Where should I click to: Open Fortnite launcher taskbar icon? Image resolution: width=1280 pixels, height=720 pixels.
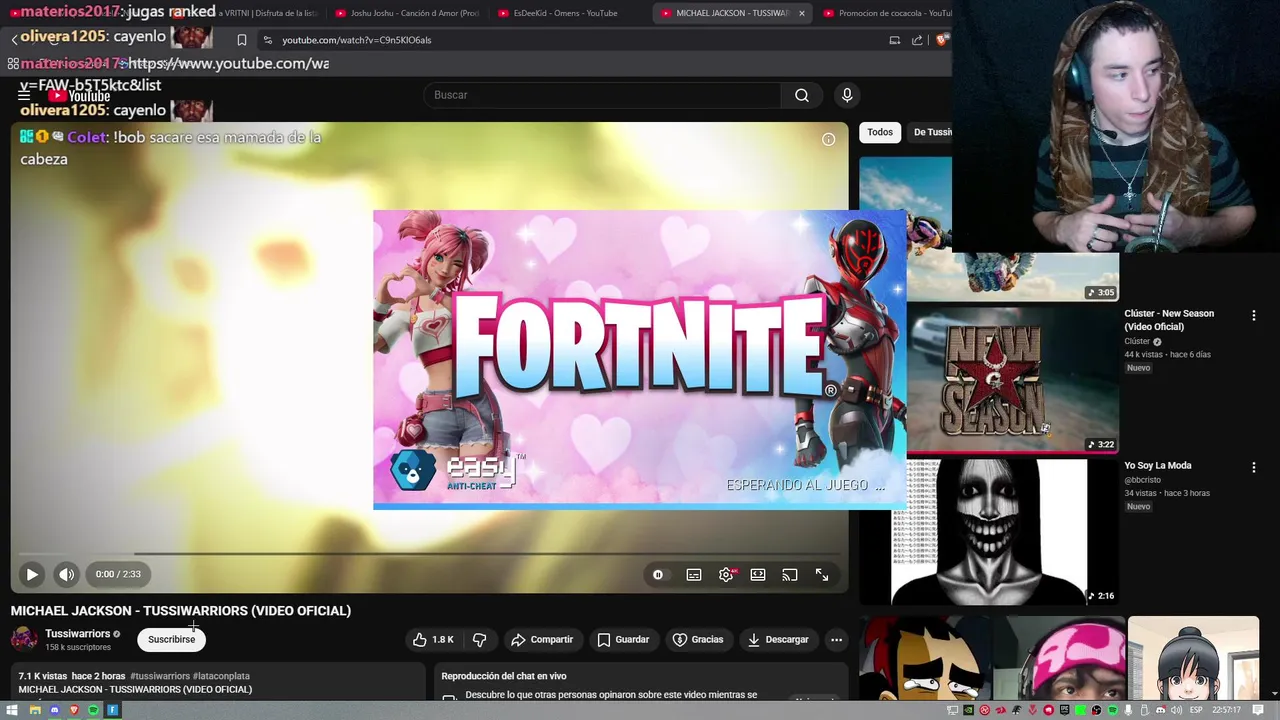click(113, 710)
